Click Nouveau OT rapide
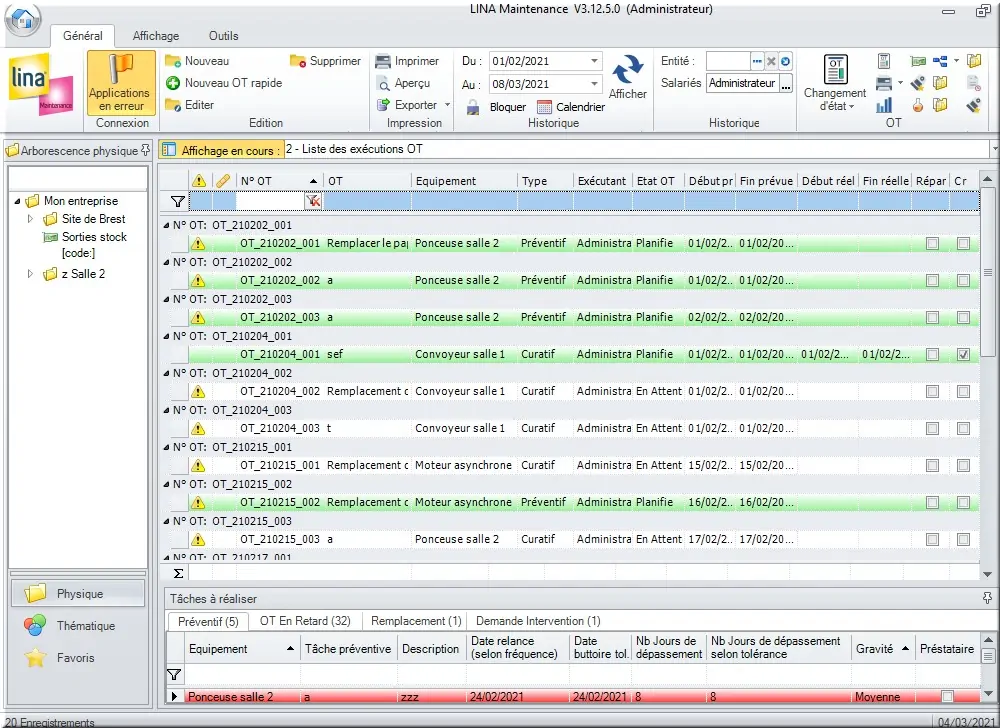 224,83
